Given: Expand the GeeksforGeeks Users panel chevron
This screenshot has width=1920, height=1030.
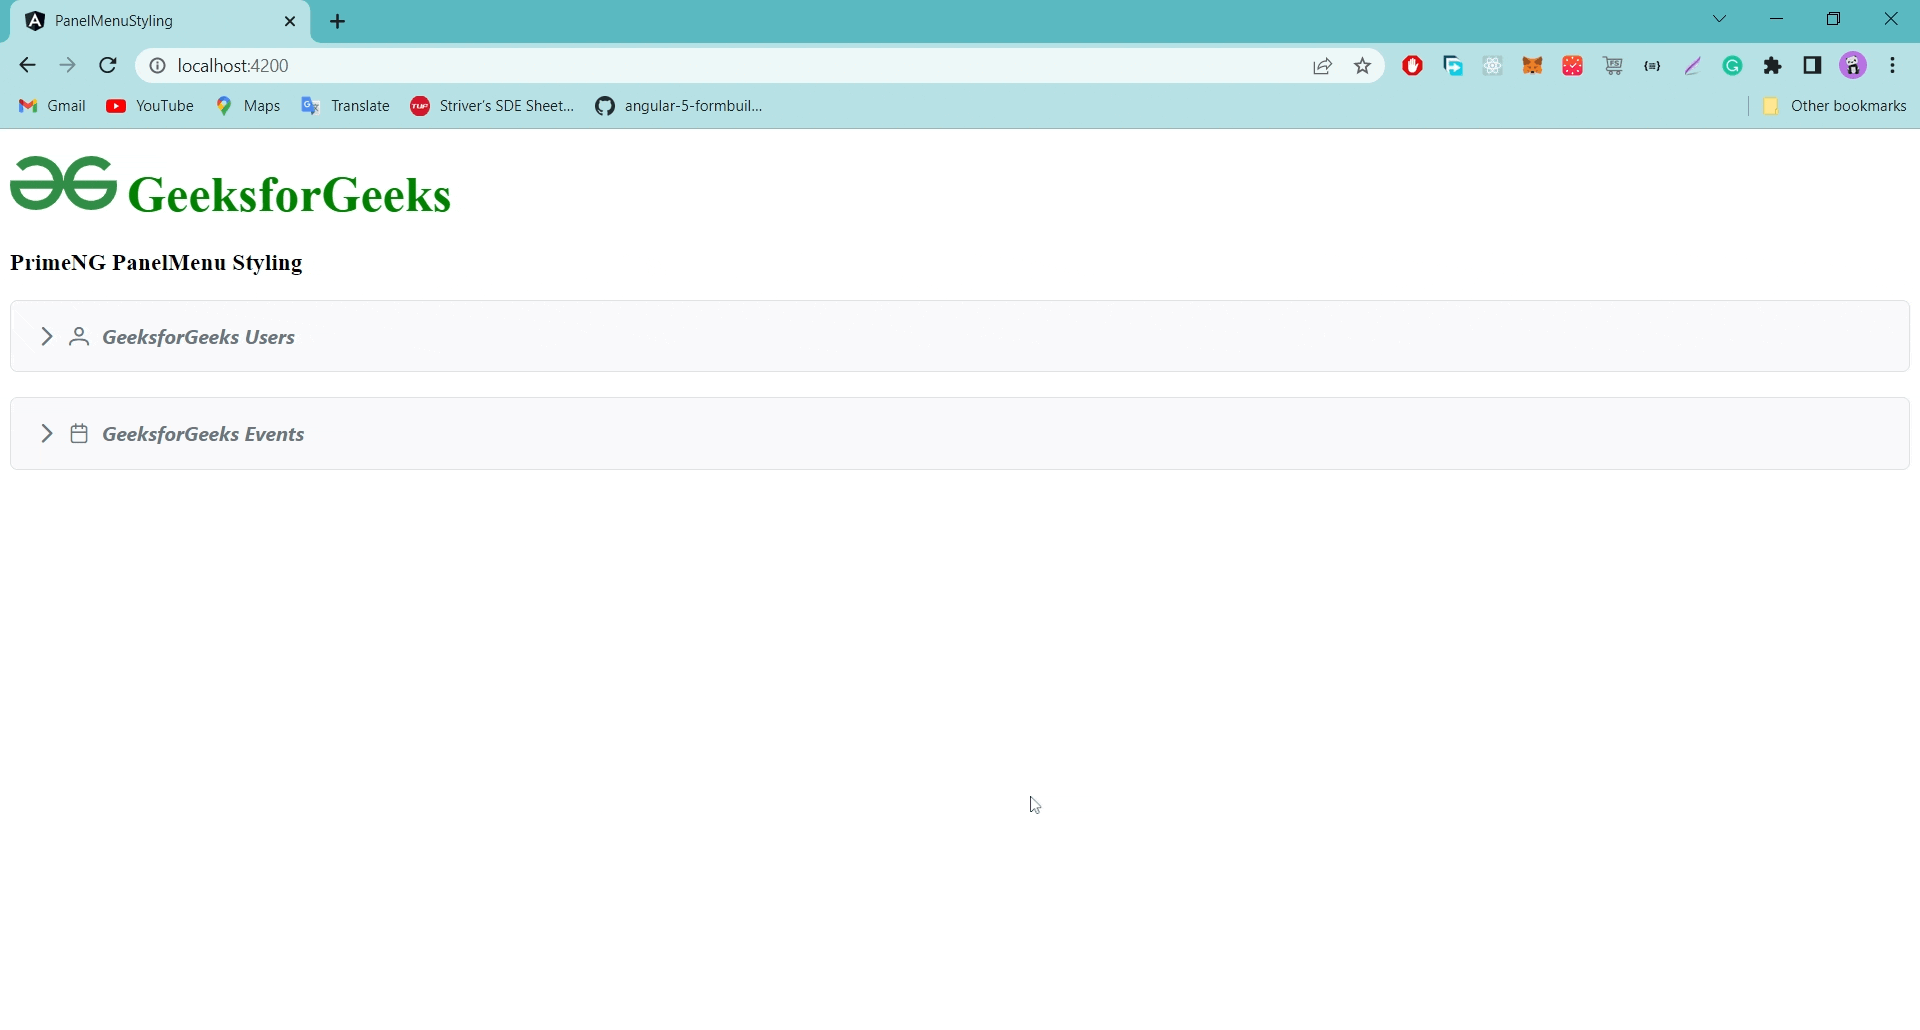Looking at the screenshot, I should 46,337.
